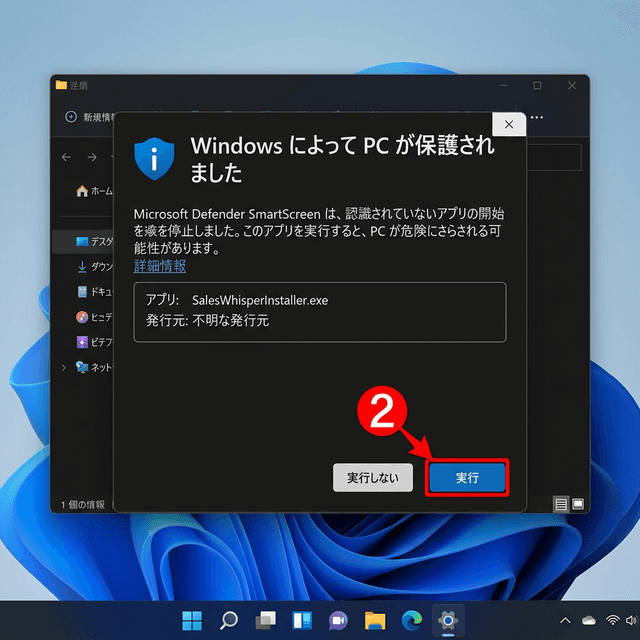Viewport: 640px width, 640px height.
Task: Open Music folder in Explorer sidebar
Action: point(94,317)
